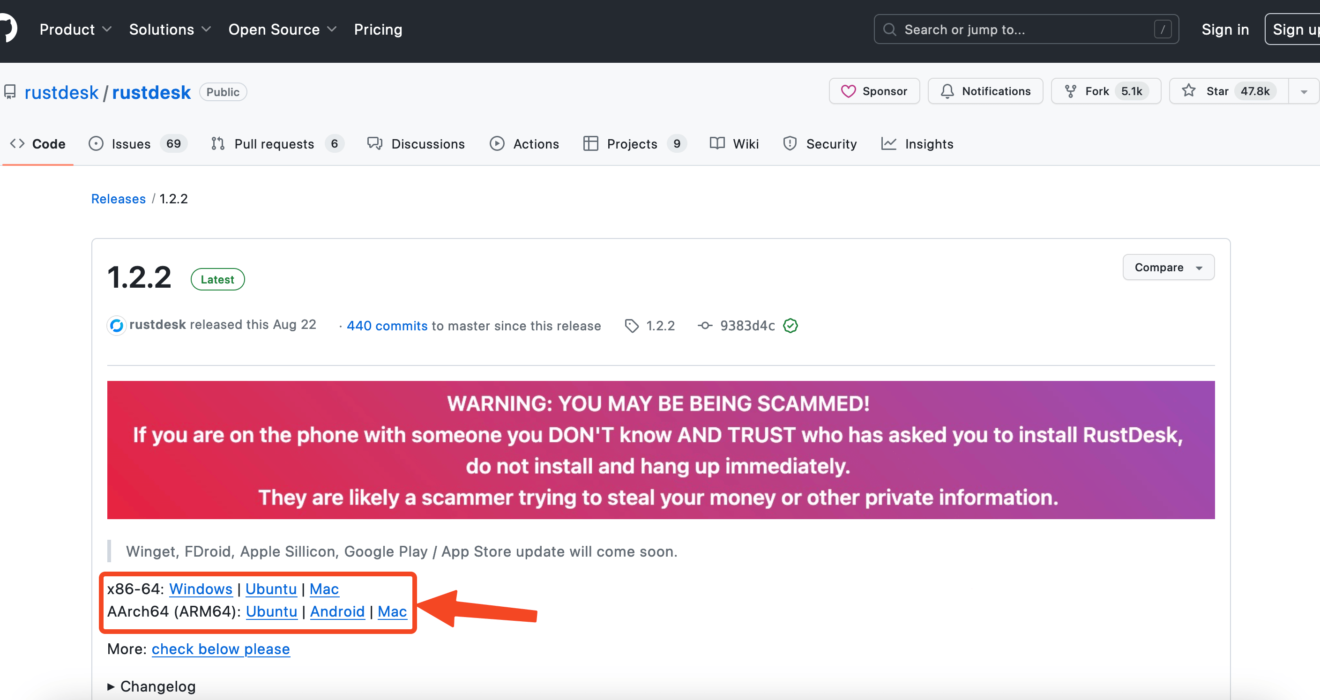Click the rustdesk avatar icon
This screenshot has width=1320, height=700.
[x=116, y=325]
